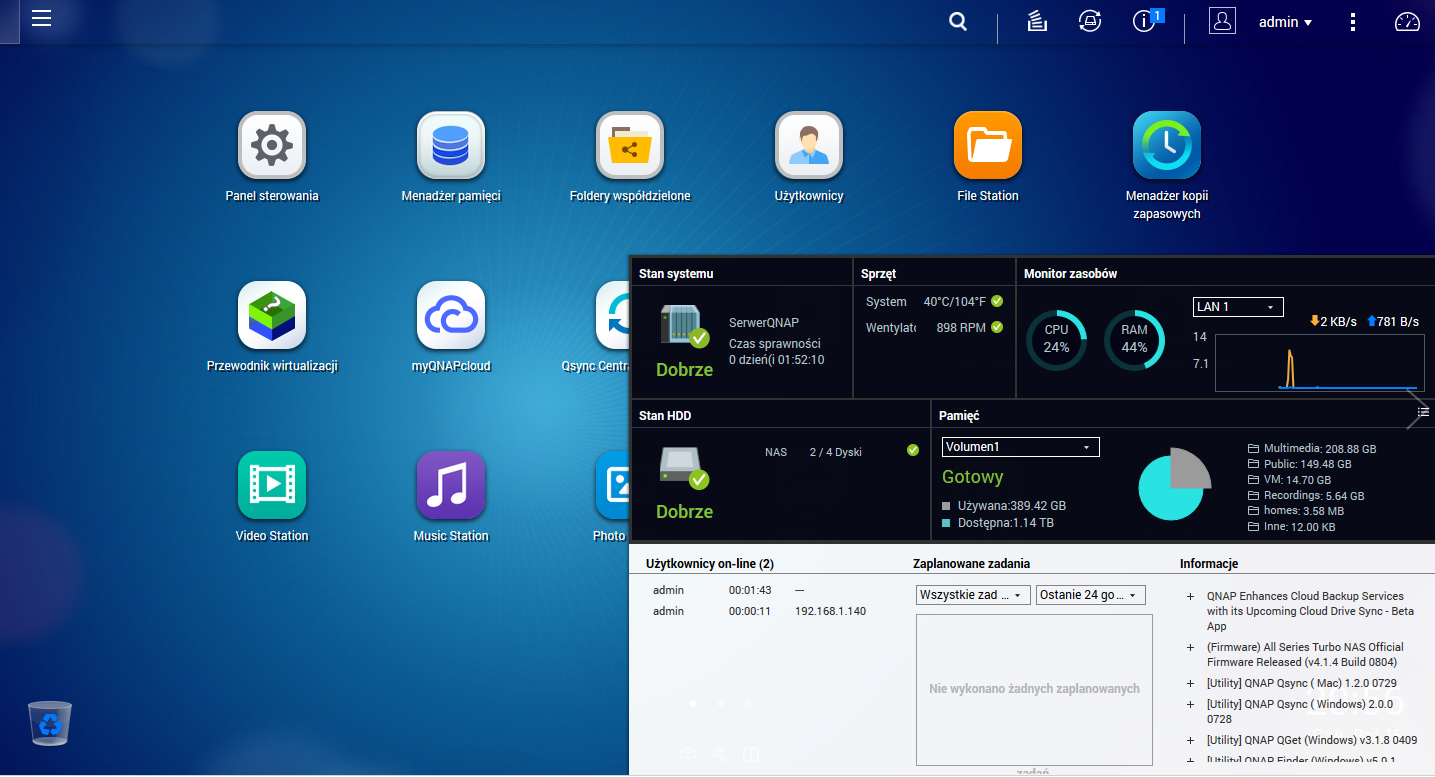Image resolution: width=1435 pixels, height=778 pixels.
Task: Expand the LAN 1 interface dropdown
Action: 1238,307
